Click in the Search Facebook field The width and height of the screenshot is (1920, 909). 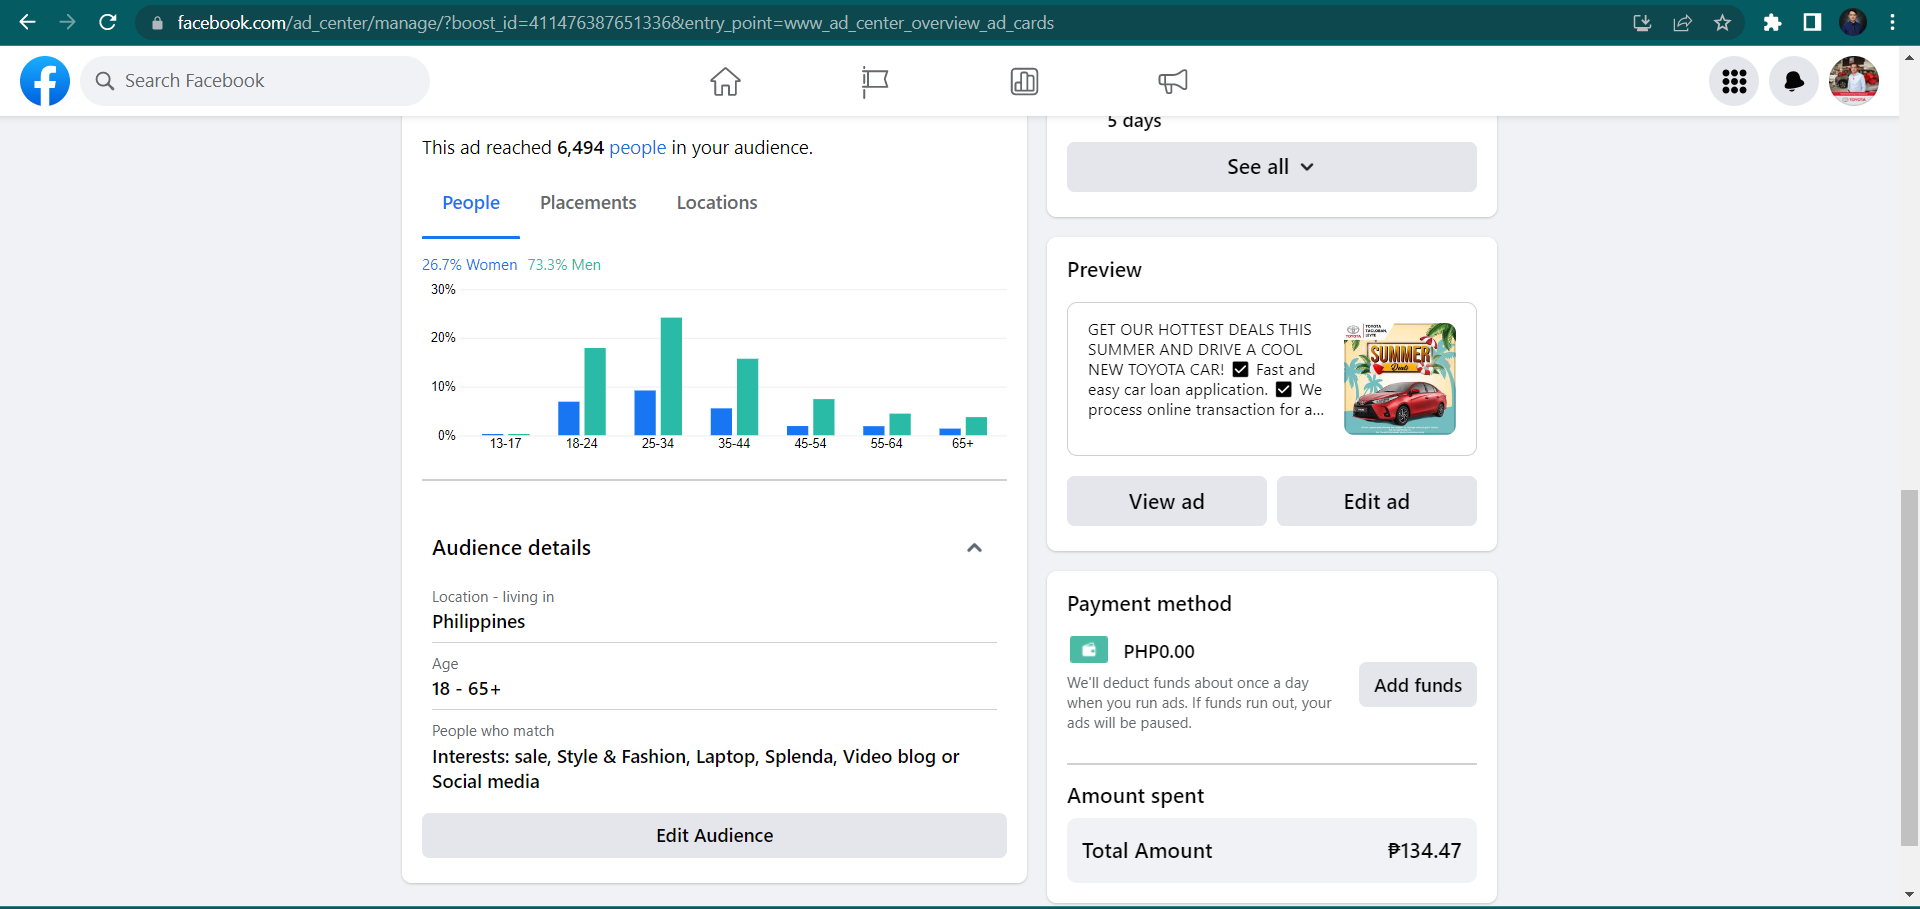[255, 81]
